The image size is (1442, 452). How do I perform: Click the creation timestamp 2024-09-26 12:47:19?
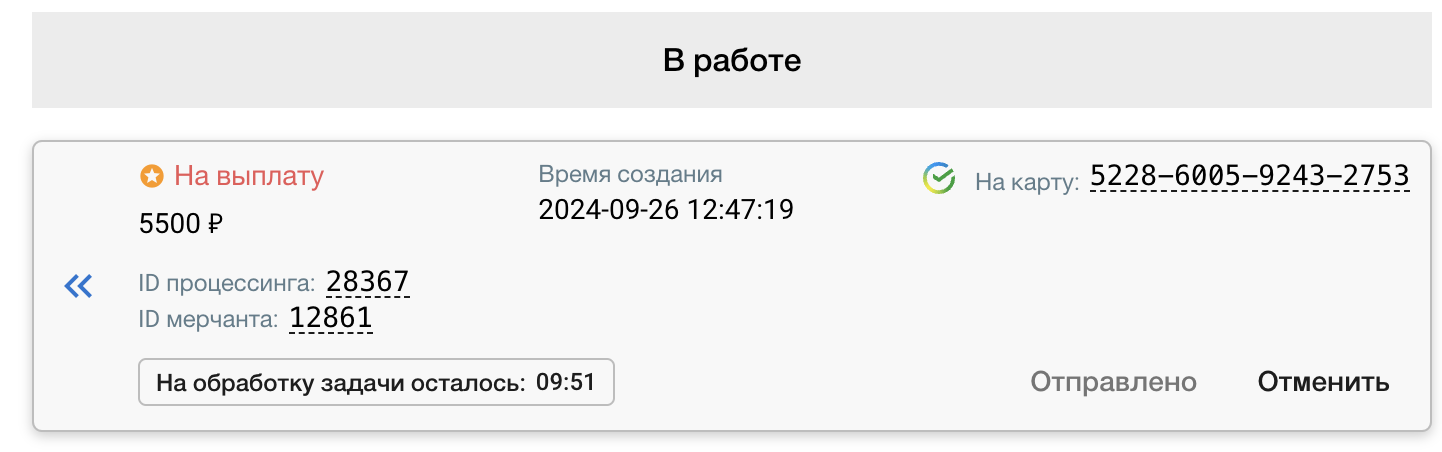pos(666,210)
